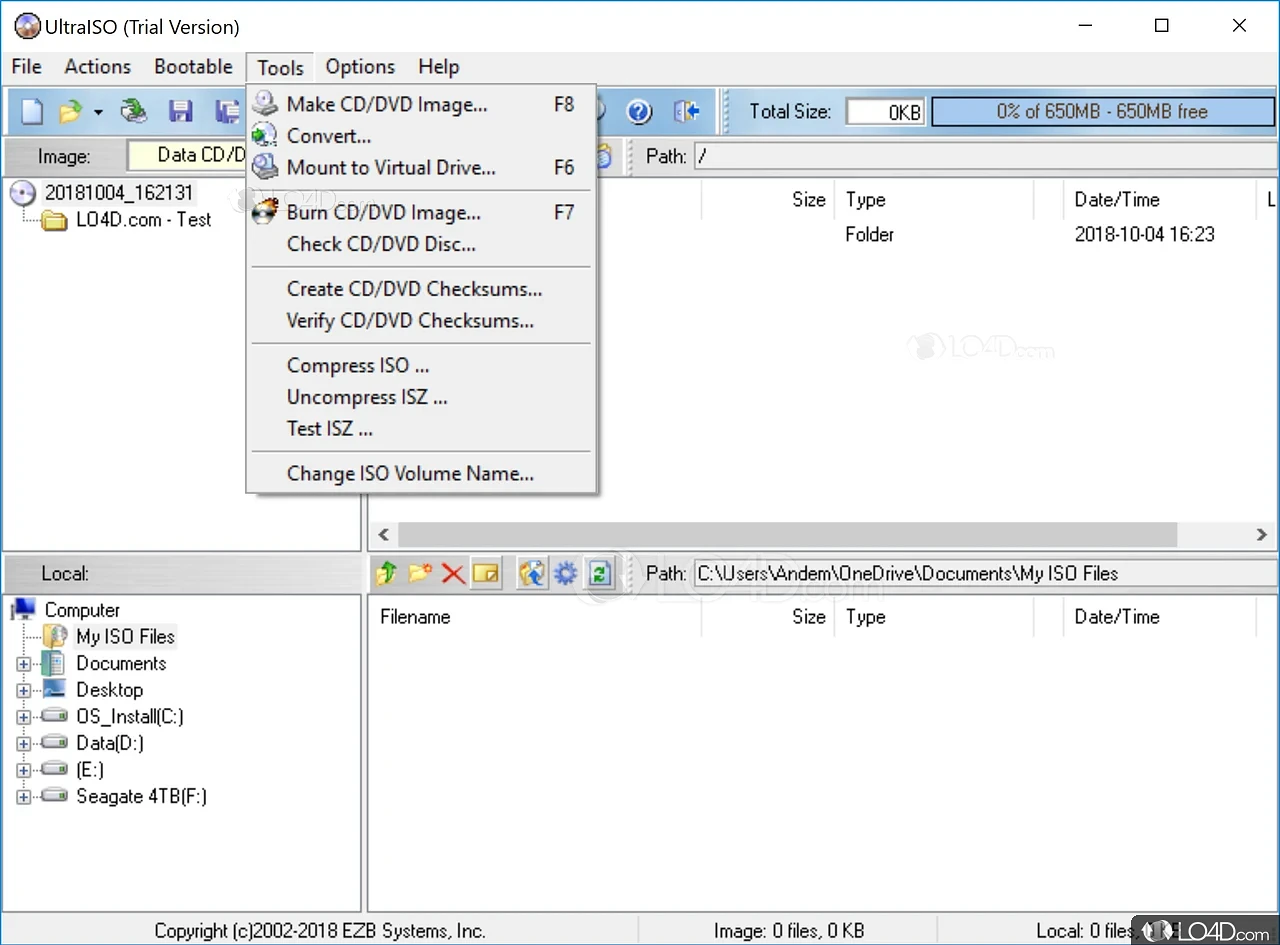
Task: Expand the Desktop tree node
Action: 24,690
